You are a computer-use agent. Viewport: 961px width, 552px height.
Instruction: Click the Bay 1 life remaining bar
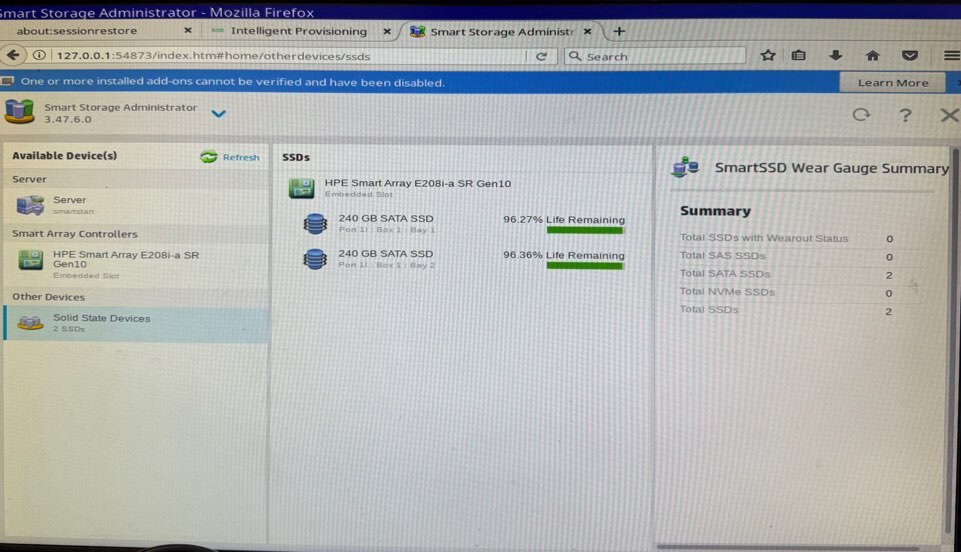[585, 230]
